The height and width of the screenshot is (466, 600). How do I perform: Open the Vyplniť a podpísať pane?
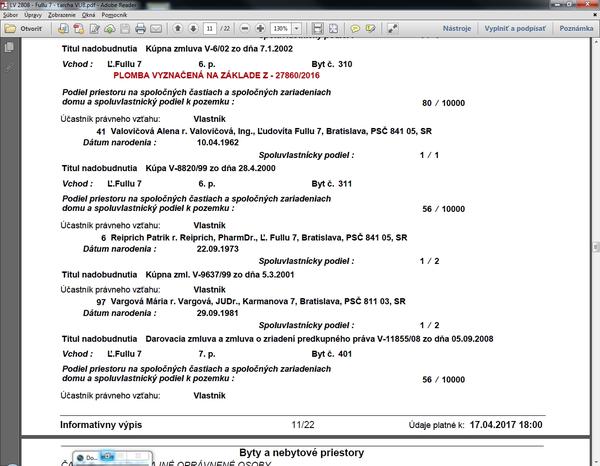515,29
